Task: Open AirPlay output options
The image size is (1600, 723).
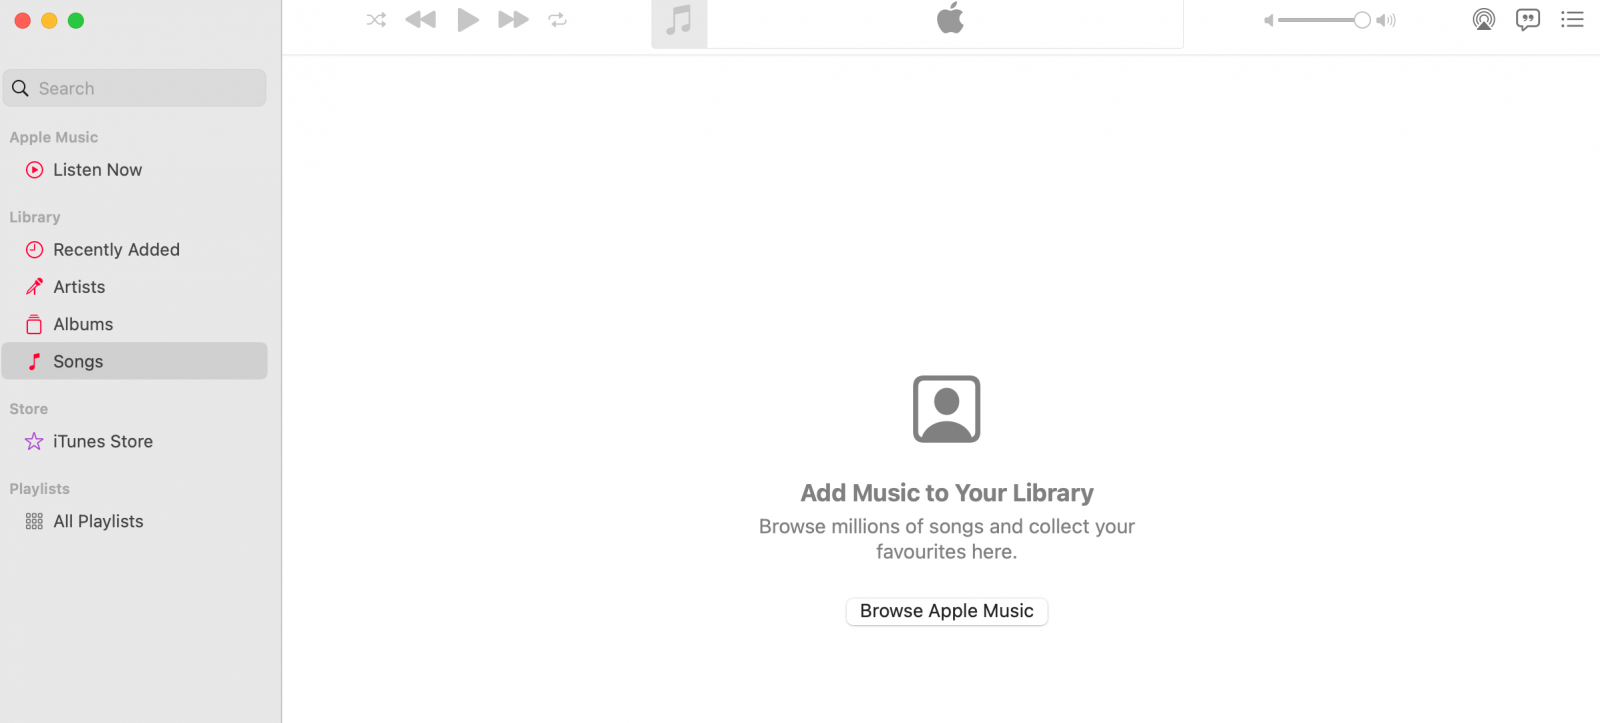Action: pyautogui.click(x=1484, y=20)
